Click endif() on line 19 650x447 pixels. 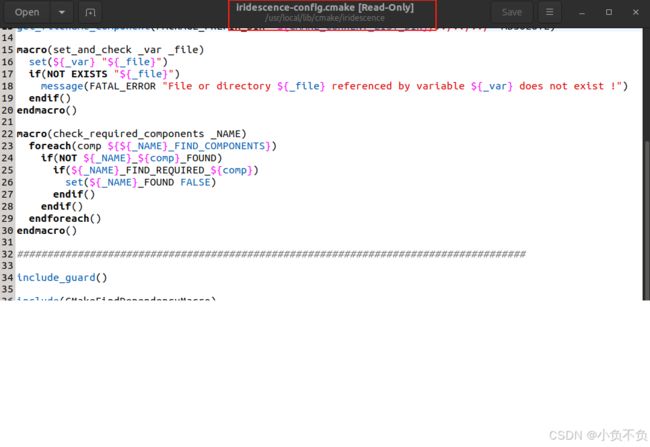pos(50,98)
